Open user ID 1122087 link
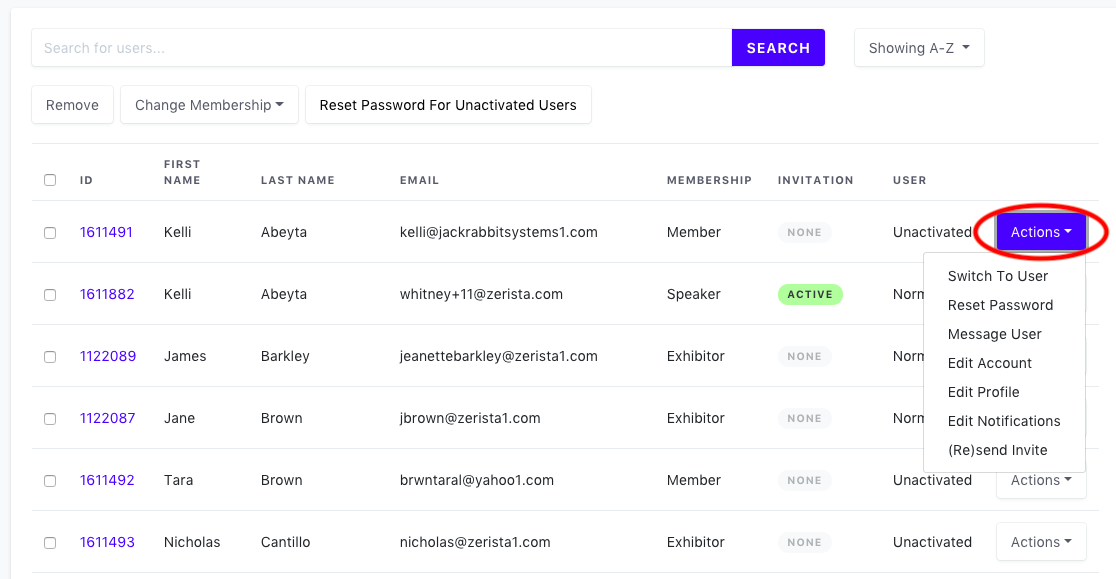 (x=107, y=418)
